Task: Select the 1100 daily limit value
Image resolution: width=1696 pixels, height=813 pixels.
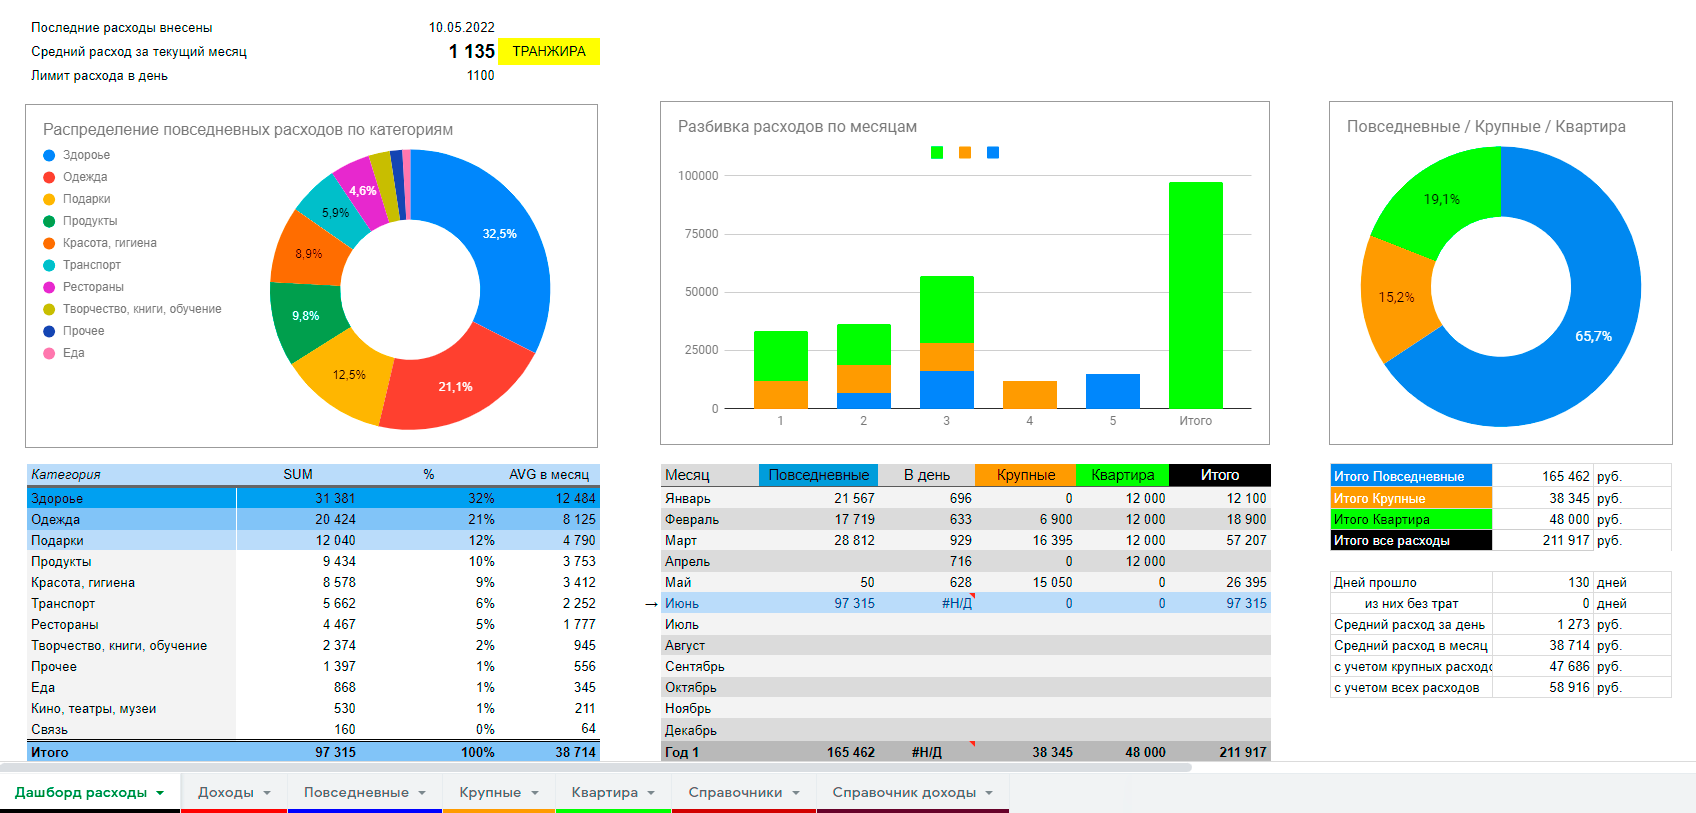Action: (x=480, y=75)
